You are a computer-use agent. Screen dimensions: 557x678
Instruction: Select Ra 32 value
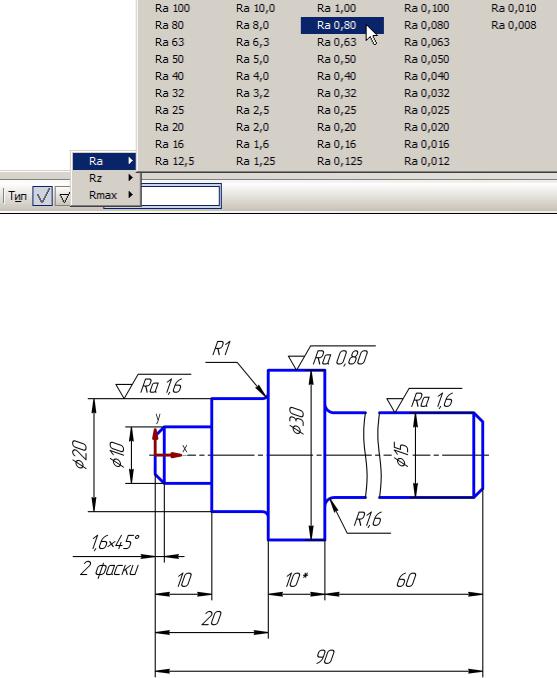click(x=169, y=93)
